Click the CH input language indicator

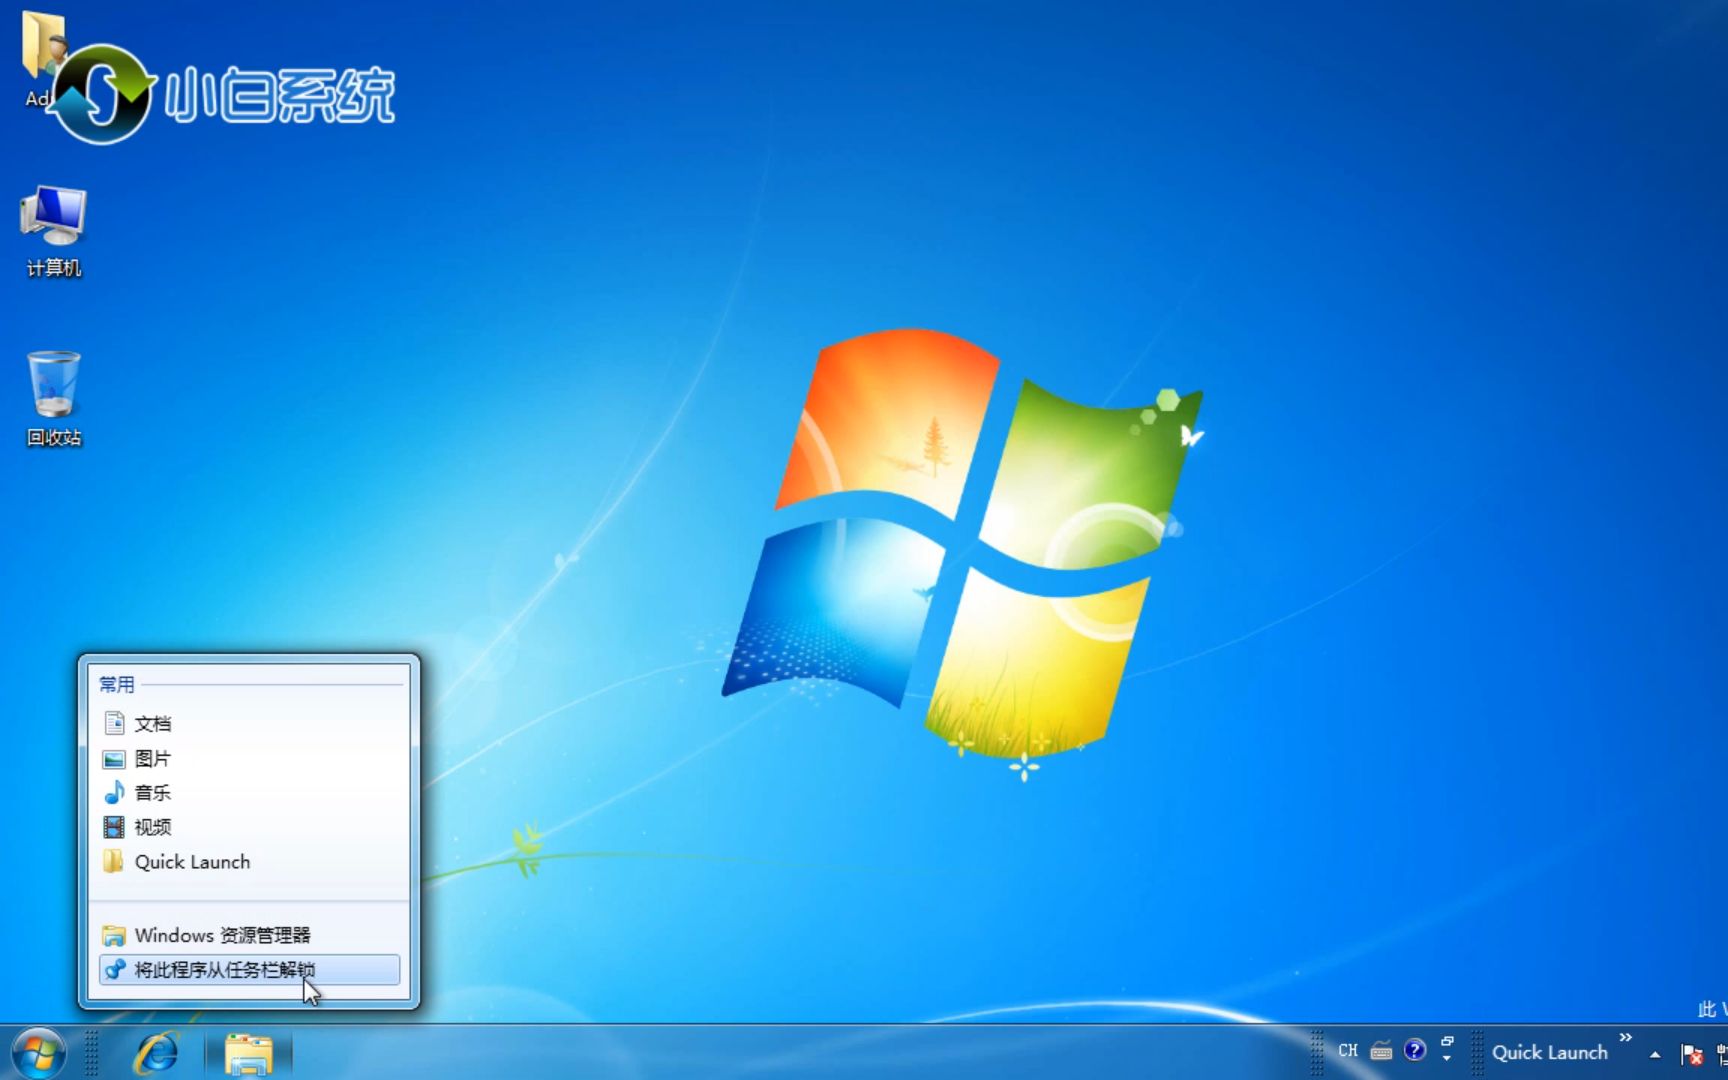1348,1051
